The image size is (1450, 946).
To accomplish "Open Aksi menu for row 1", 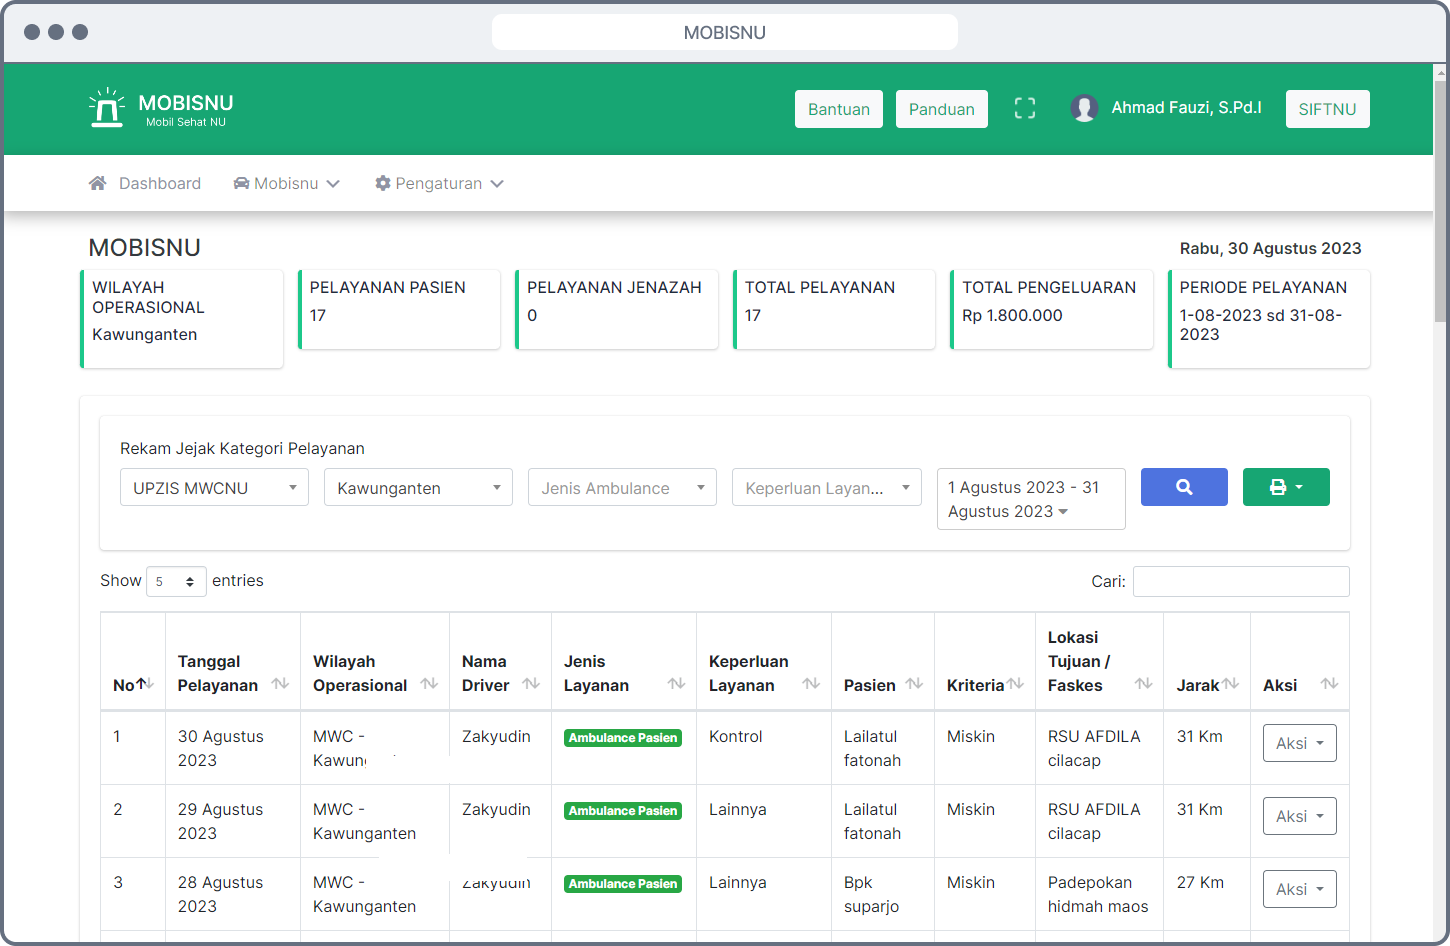I will point(1299,743).
